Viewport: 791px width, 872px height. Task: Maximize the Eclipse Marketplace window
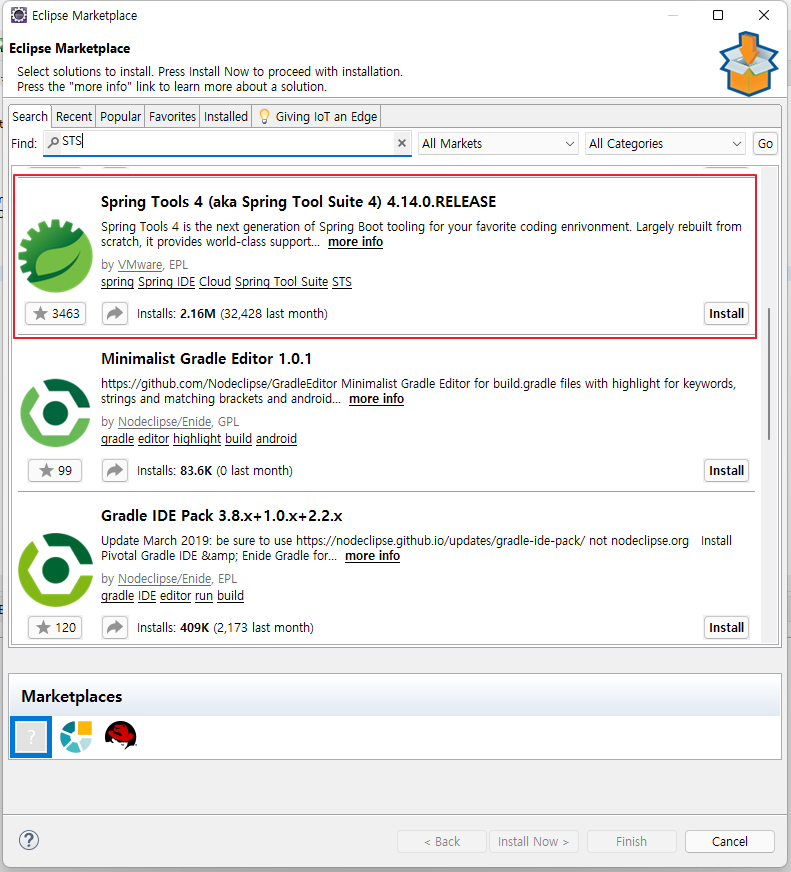click(x=718, y=15)
